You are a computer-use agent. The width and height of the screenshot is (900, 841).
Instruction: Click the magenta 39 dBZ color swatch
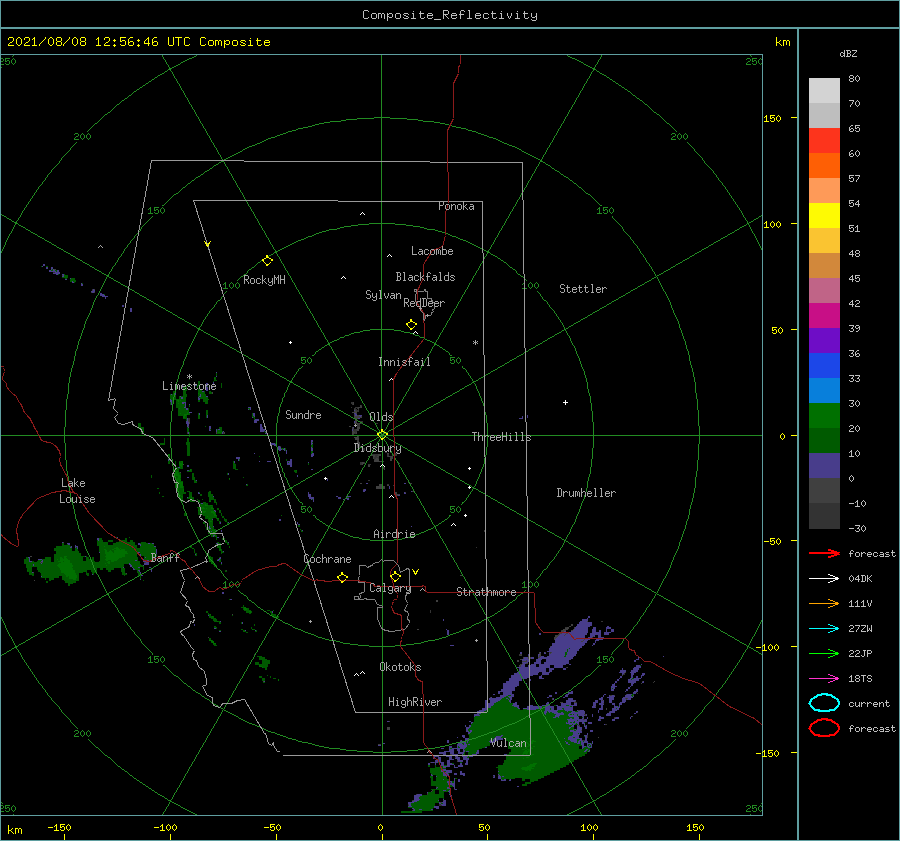tap(824, 316)
